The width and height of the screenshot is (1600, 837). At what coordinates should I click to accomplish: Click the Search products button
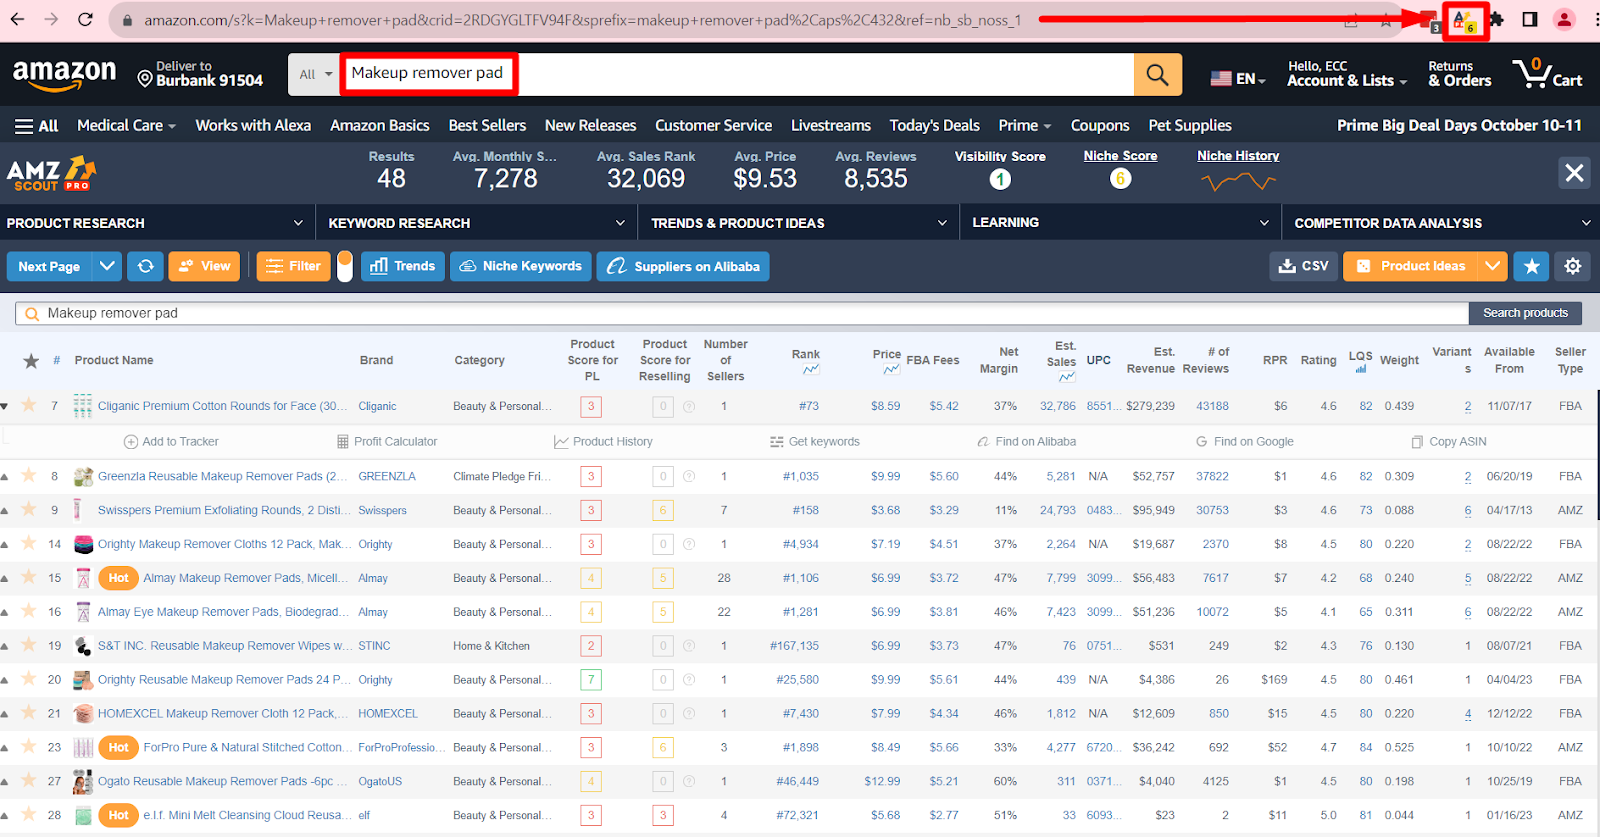tap(1525, 313)
